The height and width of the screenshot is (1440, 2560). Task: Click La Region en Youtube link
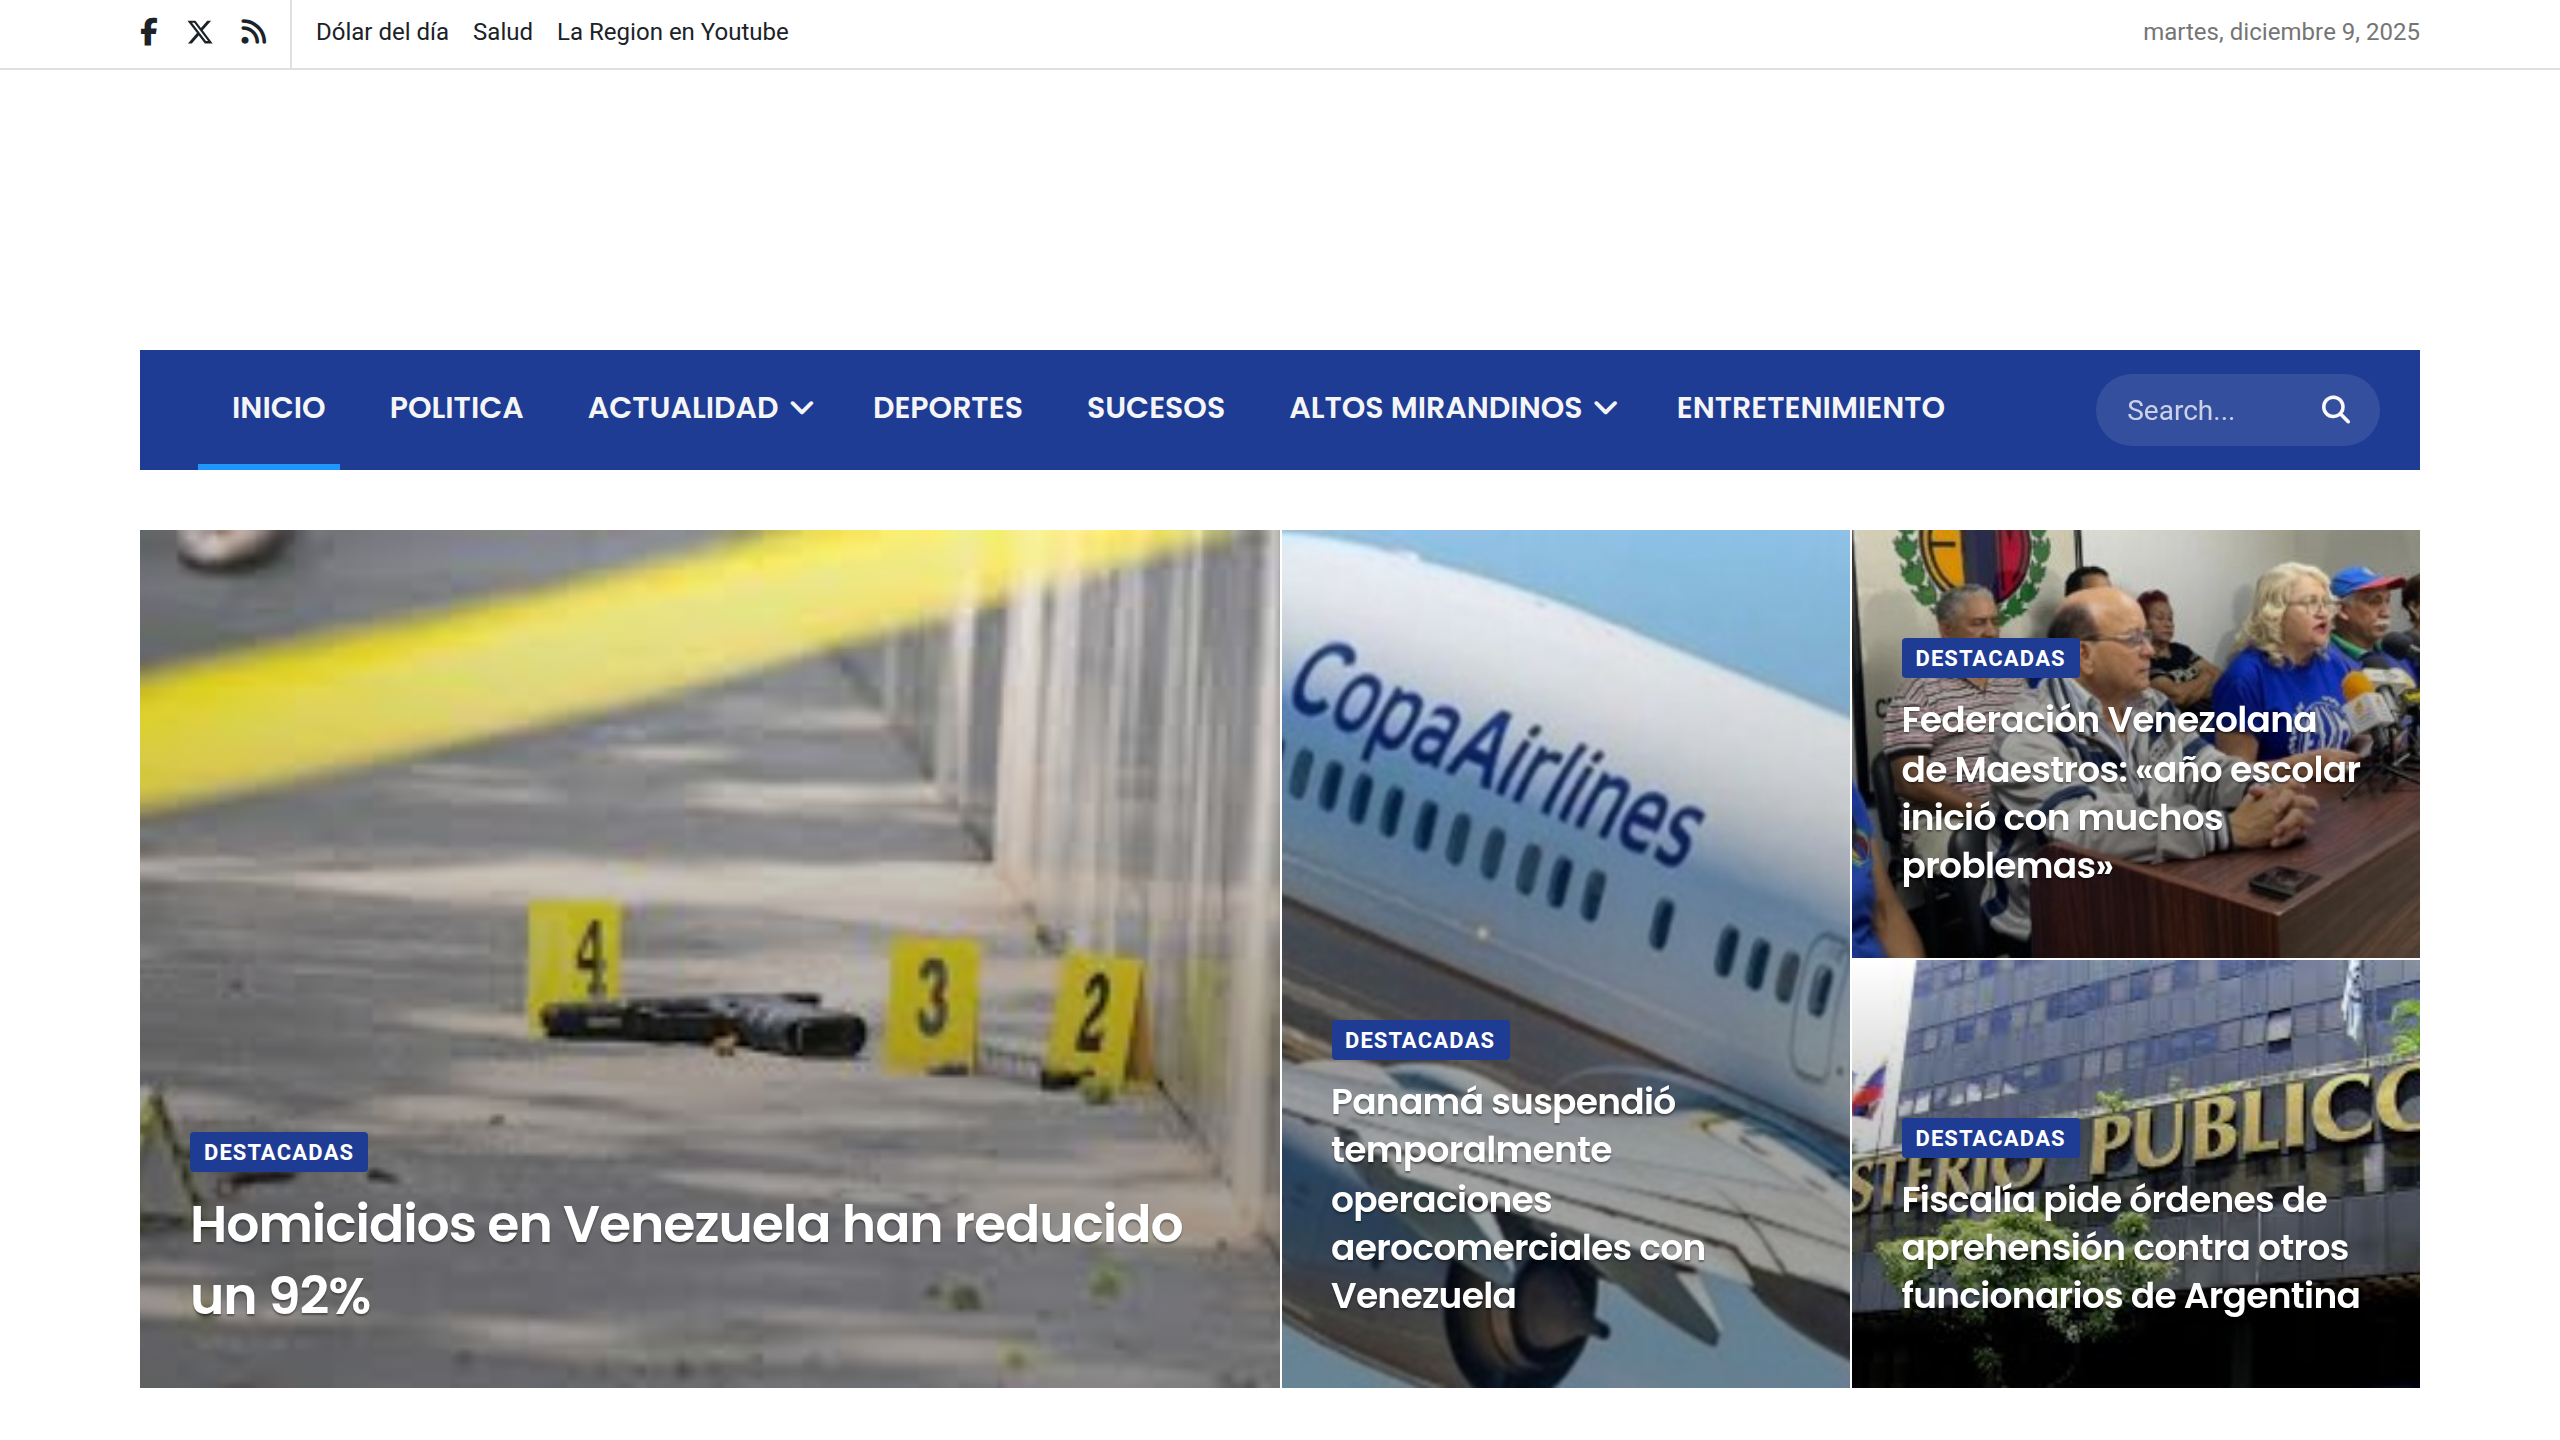pos(672,31)
